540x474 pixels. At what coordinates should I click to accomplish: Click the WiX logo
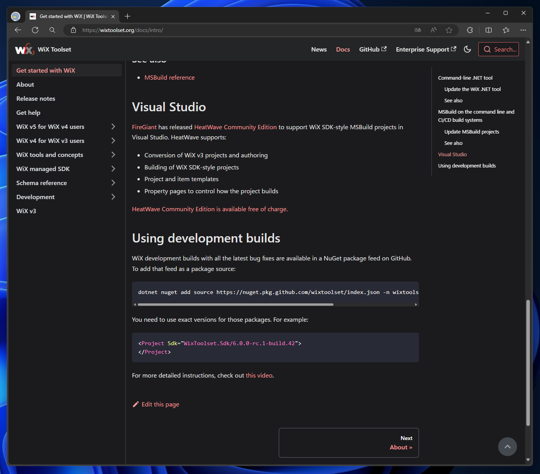[24, 49]
